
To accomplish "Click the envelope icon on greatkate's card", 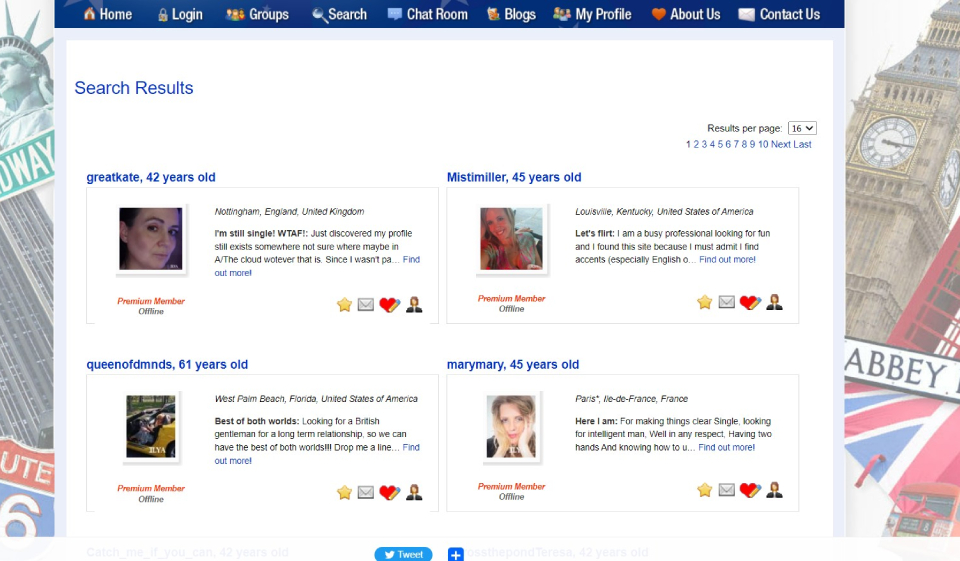I will click(366, 305).
